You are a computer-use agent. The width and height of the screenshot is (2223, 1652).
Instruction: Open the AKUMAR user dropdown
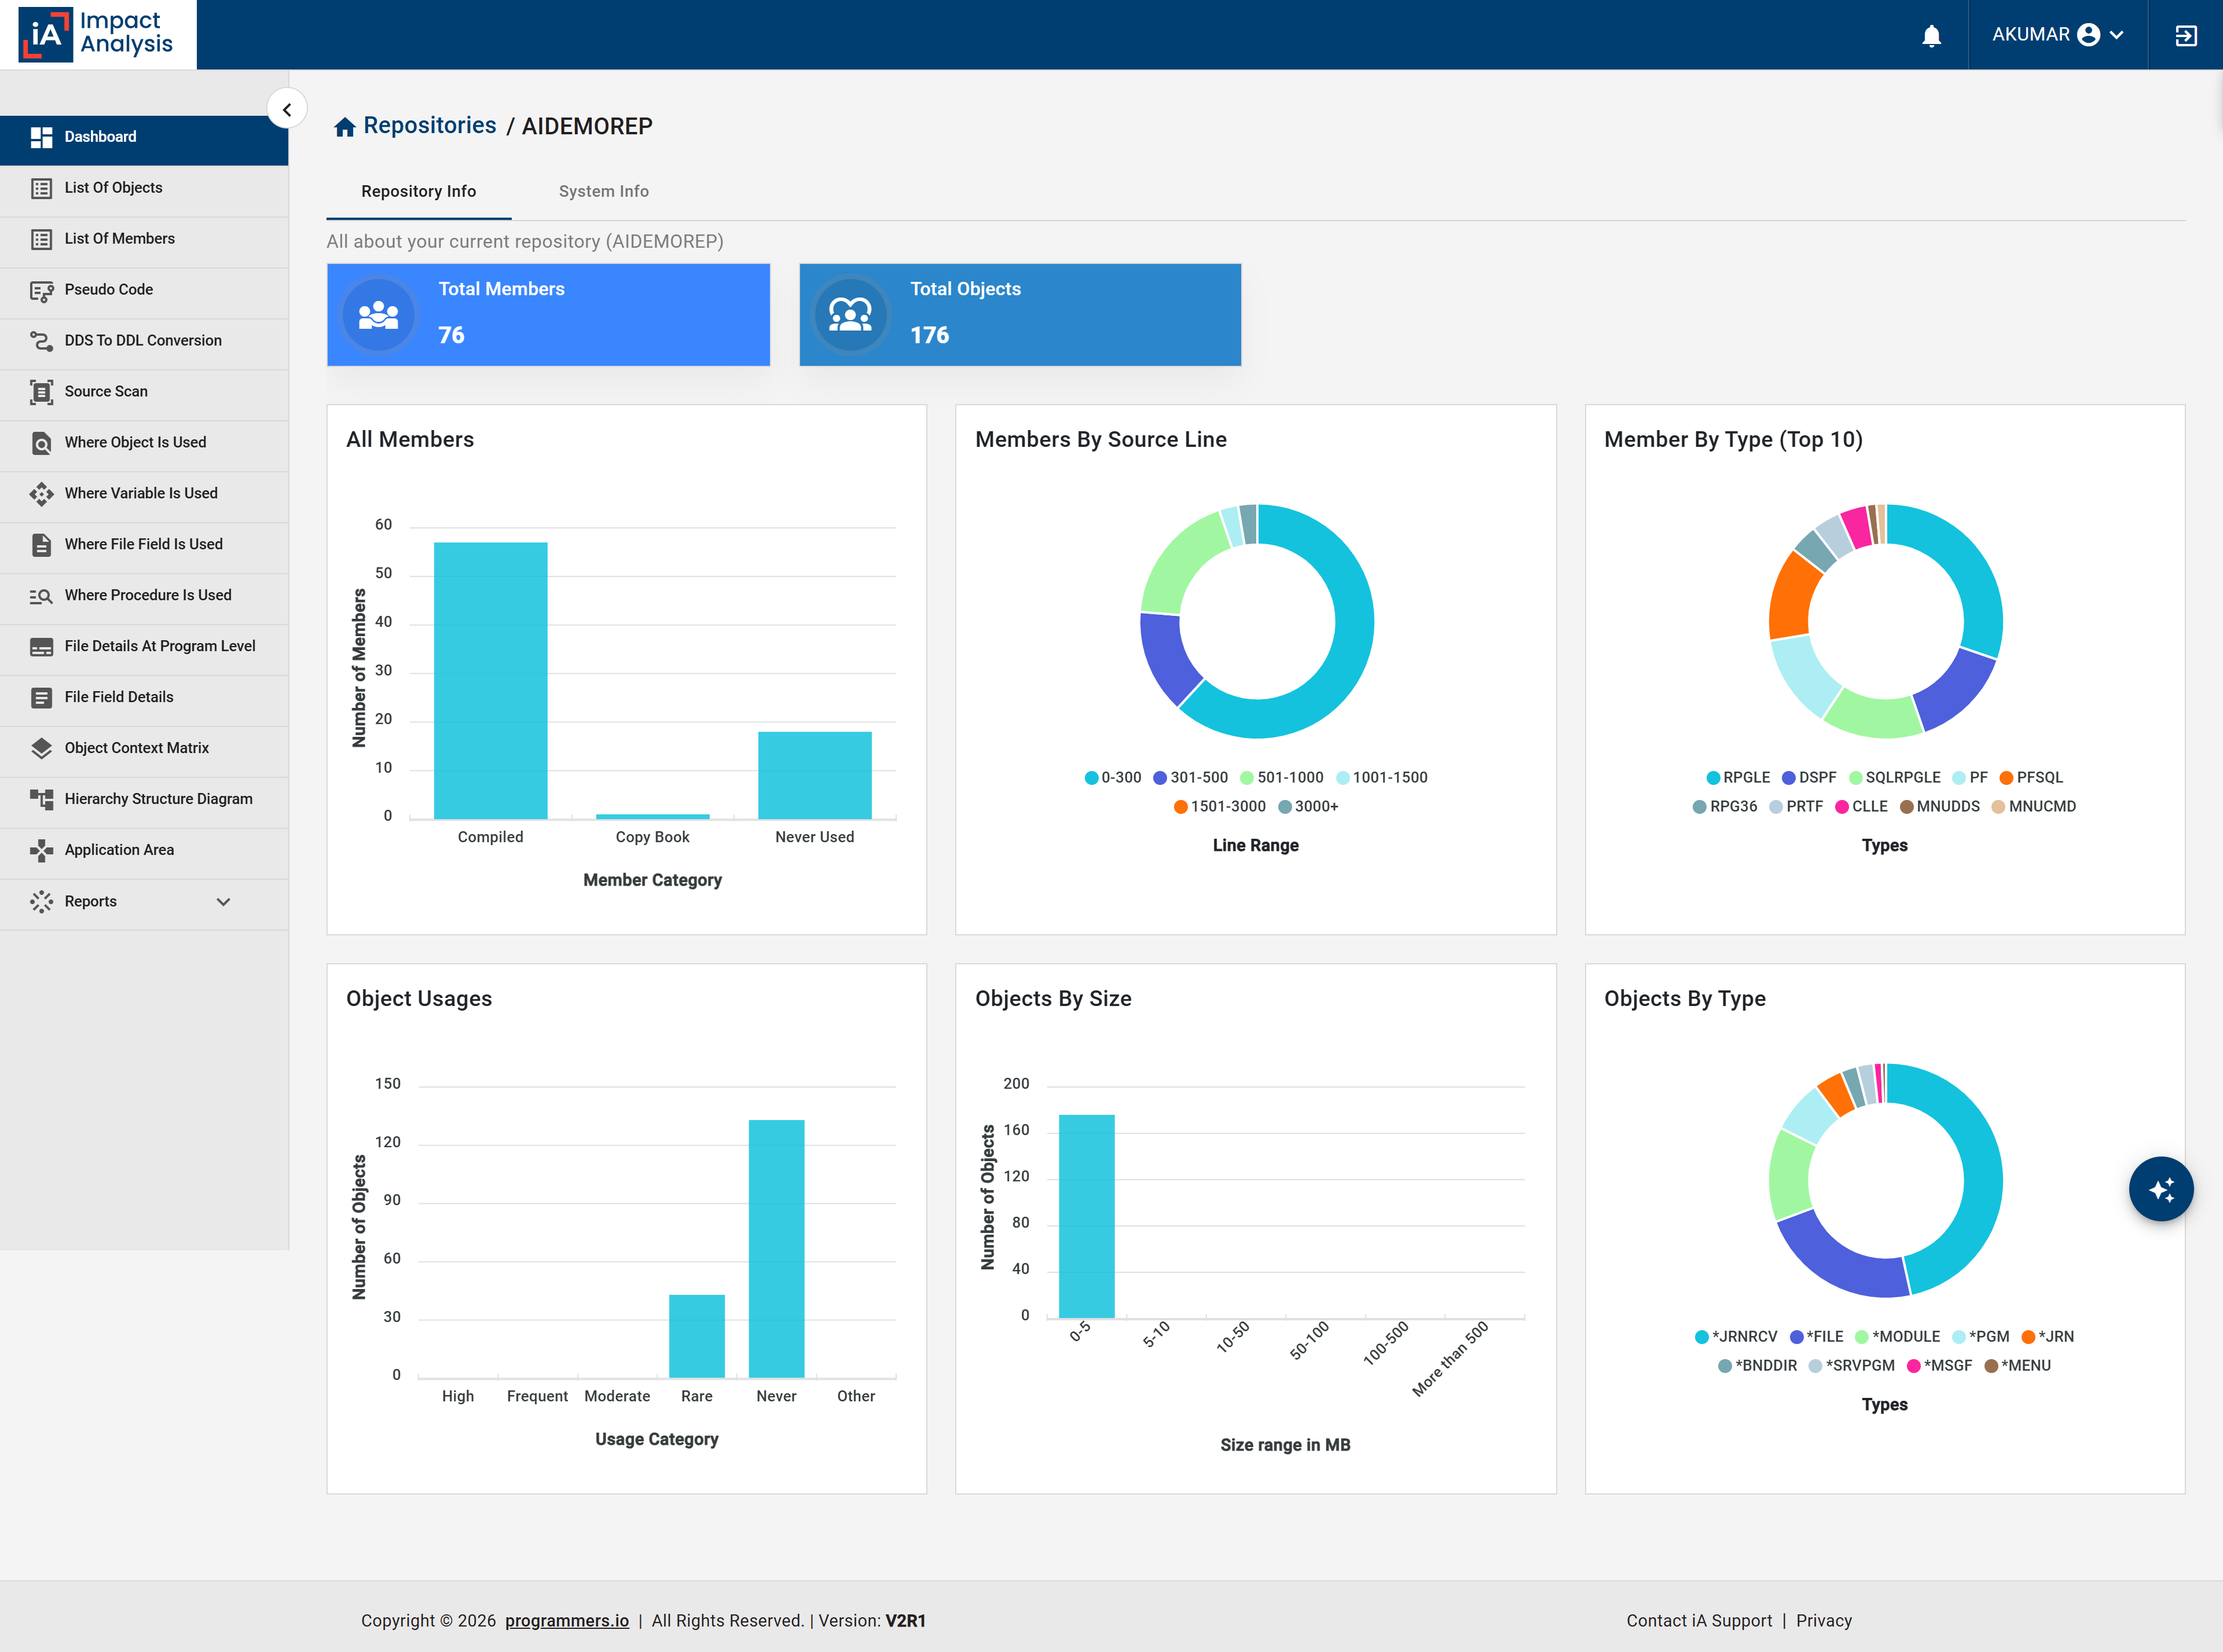click(2058, 35)
